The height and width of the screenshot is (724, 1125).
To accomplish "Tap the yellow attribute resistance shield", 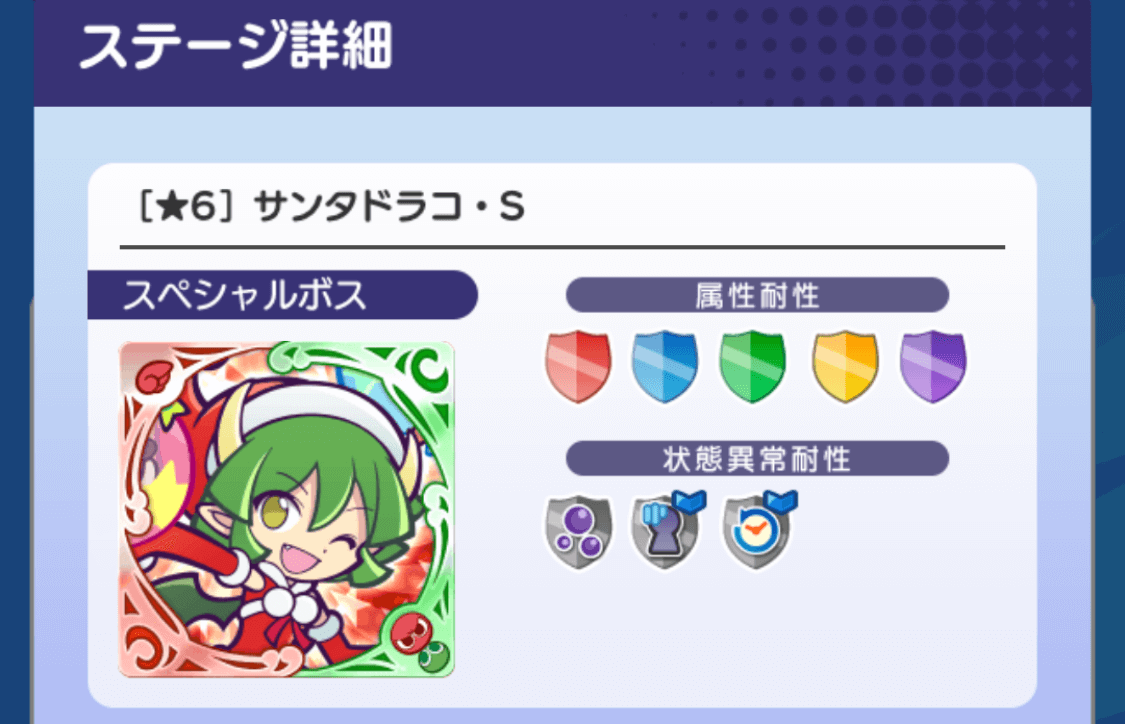I will pos(845,367).
